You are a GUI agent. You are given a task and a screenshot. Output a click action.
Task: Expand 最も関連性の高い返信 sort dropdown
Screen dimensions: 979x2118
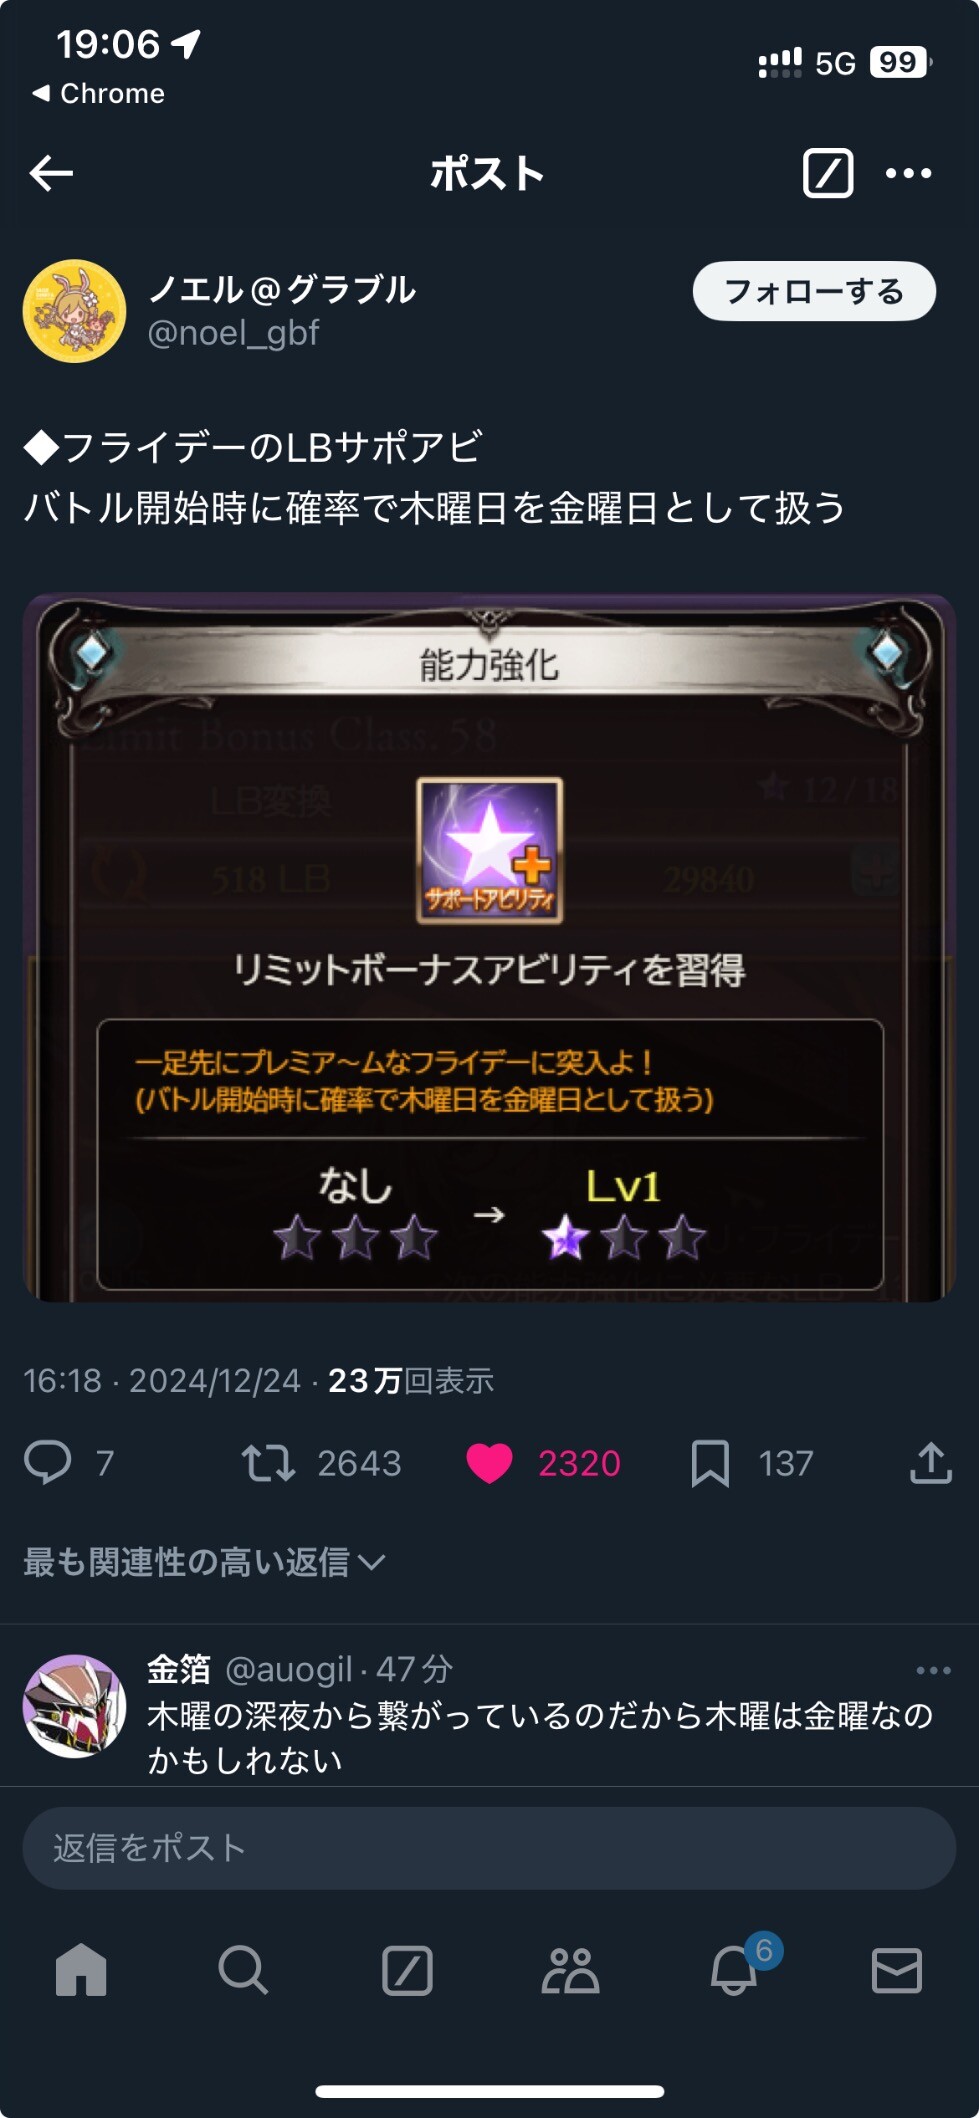click(x=204, y=1561)
